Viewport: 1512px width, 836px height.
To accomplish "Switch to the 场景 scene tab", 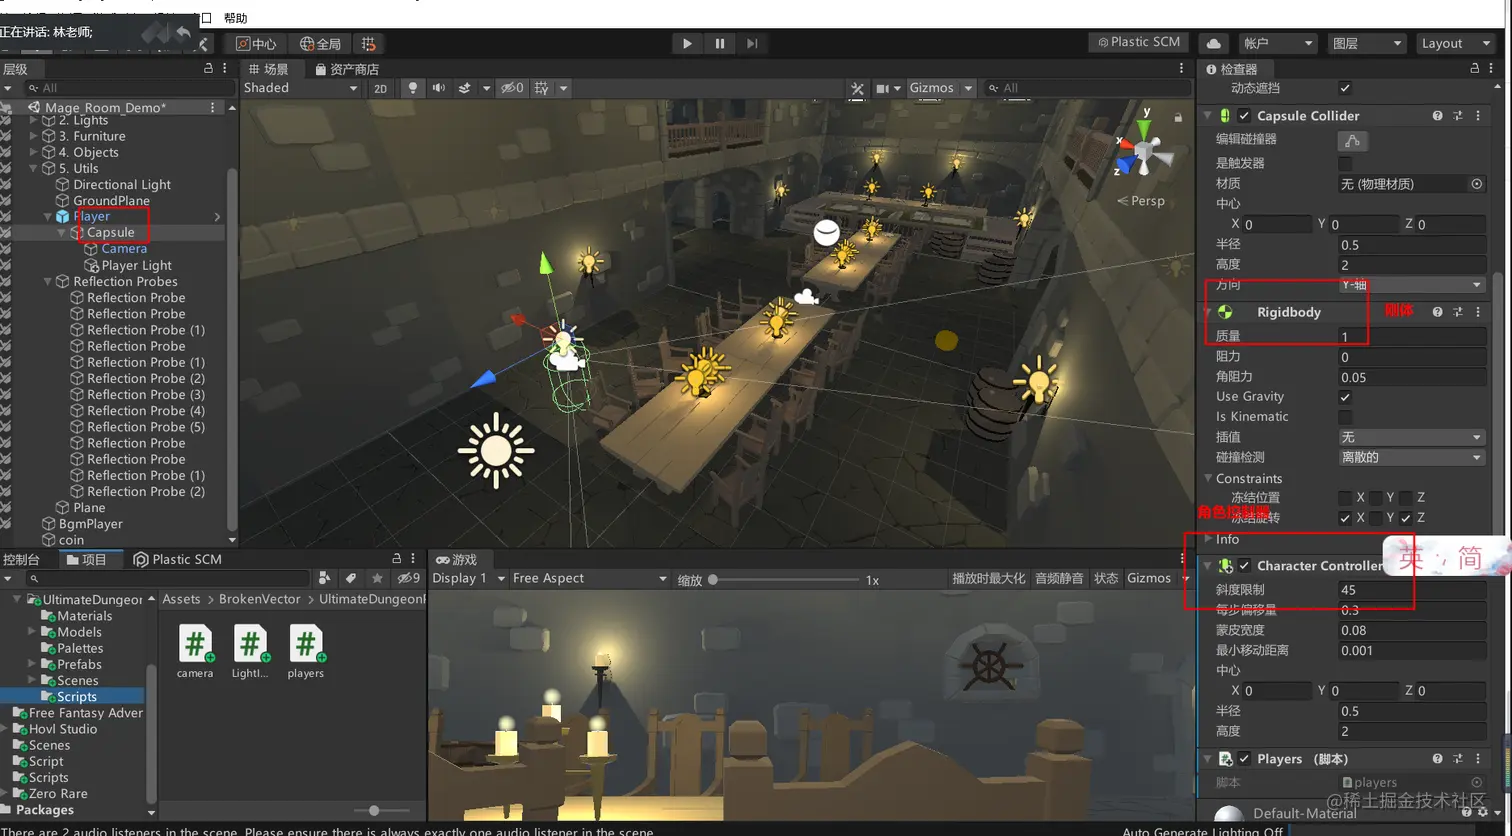I will click(x=269, y=69).
